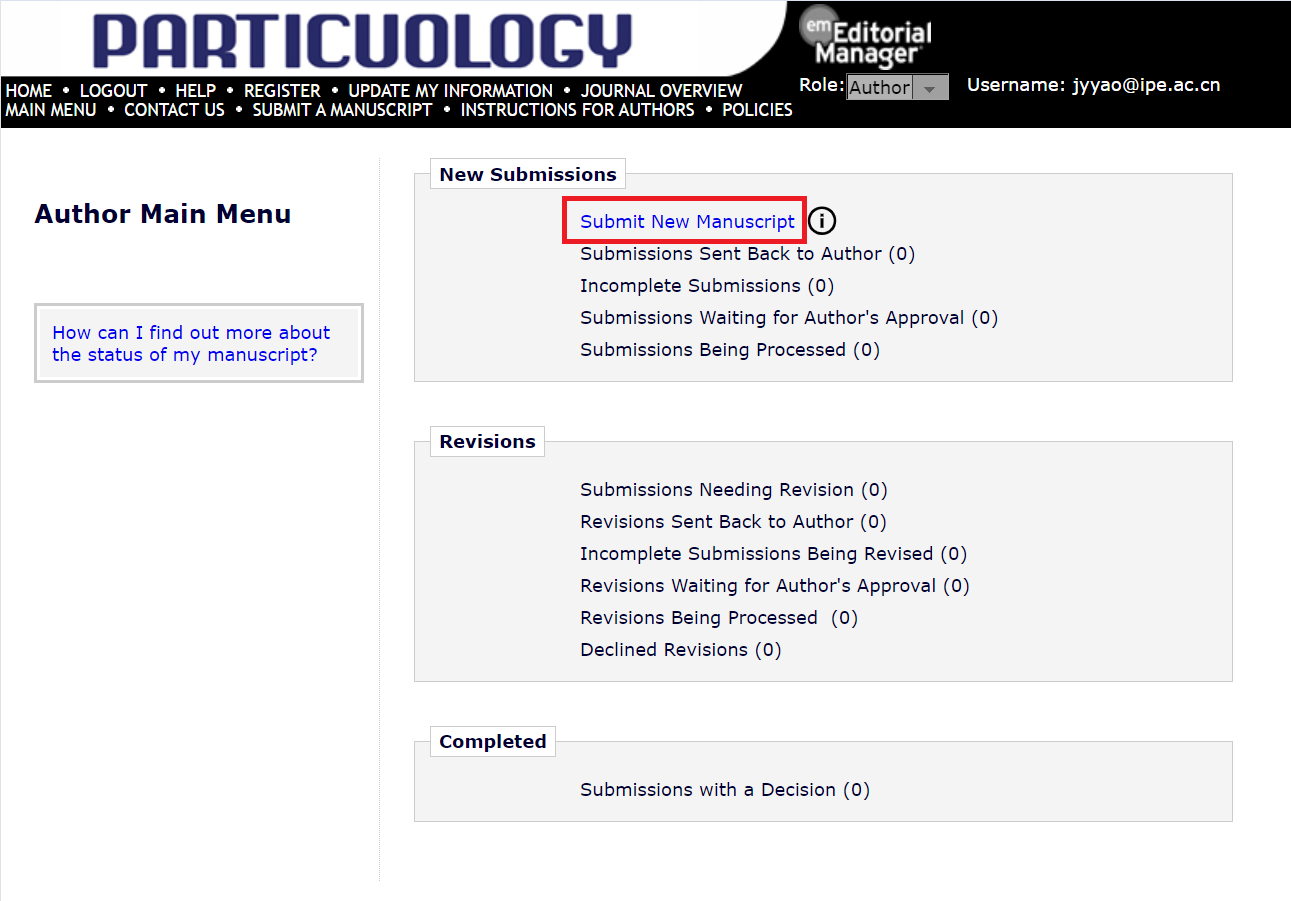Click Submissions with a Decision (0)
Screen dimensions: 1291x901
coord(725,790)
